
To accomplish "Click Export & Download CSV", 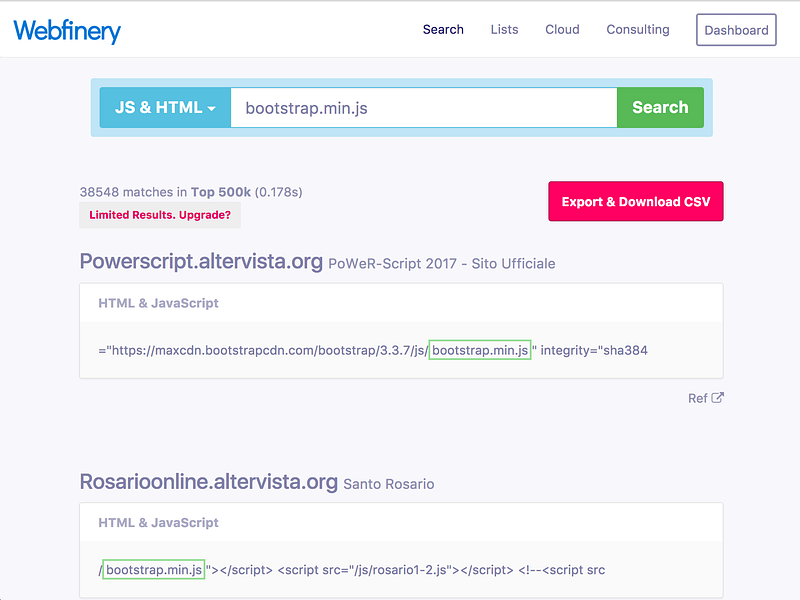I will click(x=635, y=201).
